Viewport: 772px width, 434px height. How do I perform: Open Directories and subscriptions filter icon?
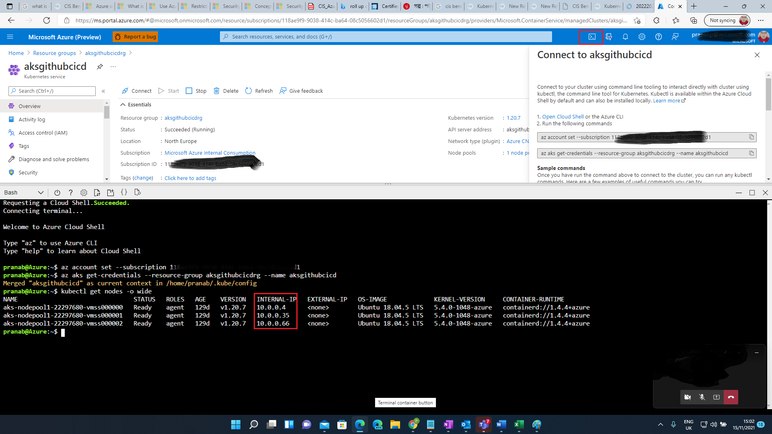click(609, 37)
